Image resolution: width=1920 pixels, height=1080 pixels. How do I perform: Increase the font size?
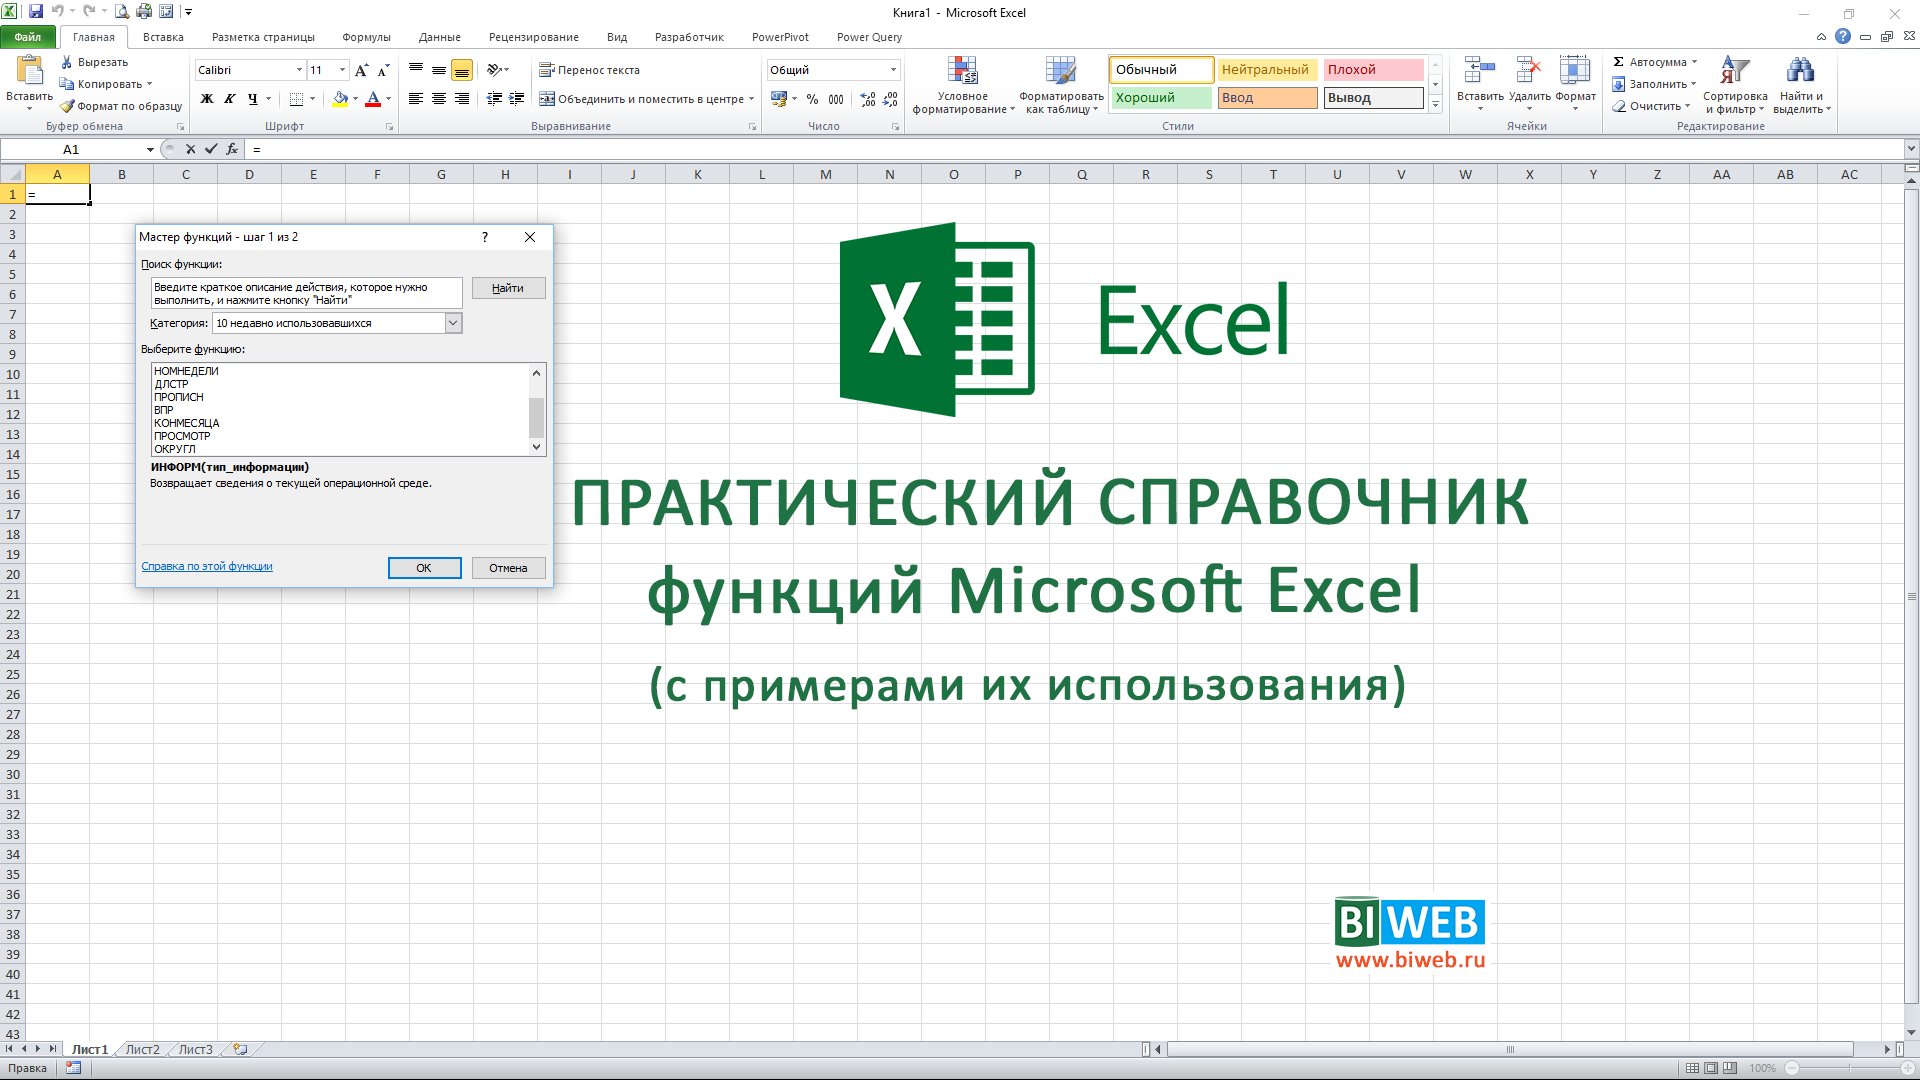pyautogui.click(x=362, y=70)
